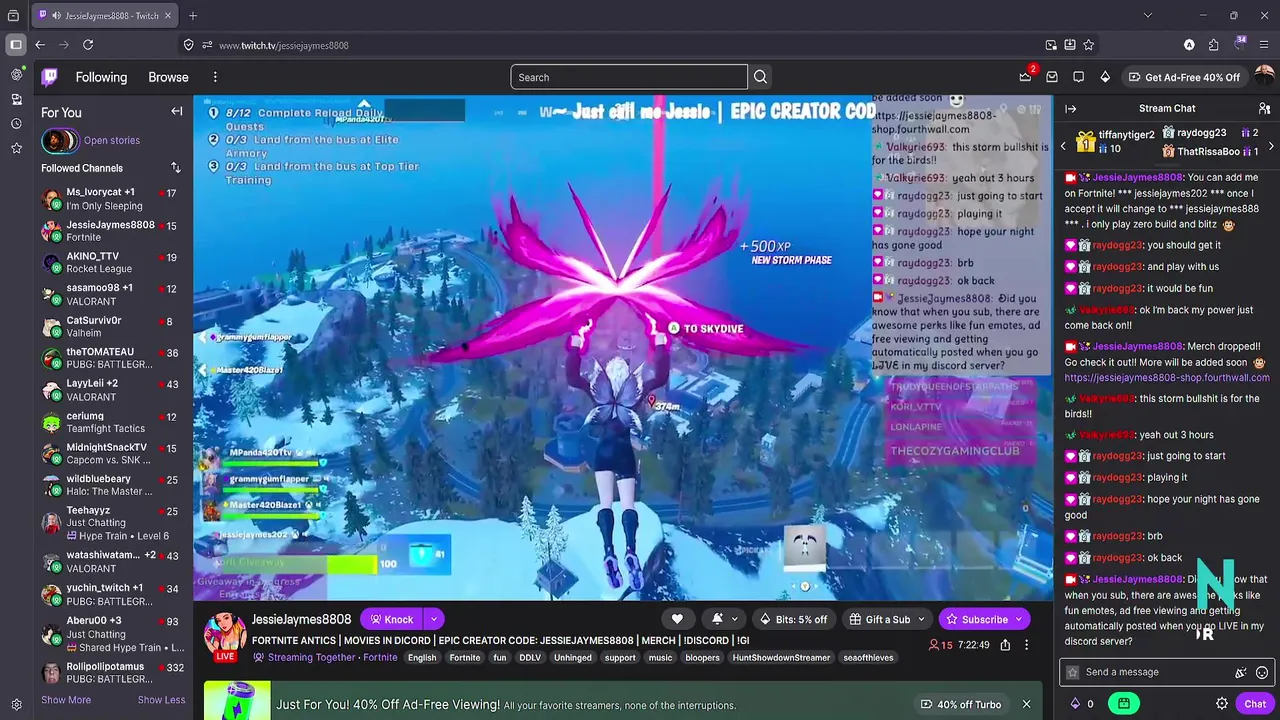Go back to the previous browser page
This screenshot has height=720, width=1280.
[40, 45]
